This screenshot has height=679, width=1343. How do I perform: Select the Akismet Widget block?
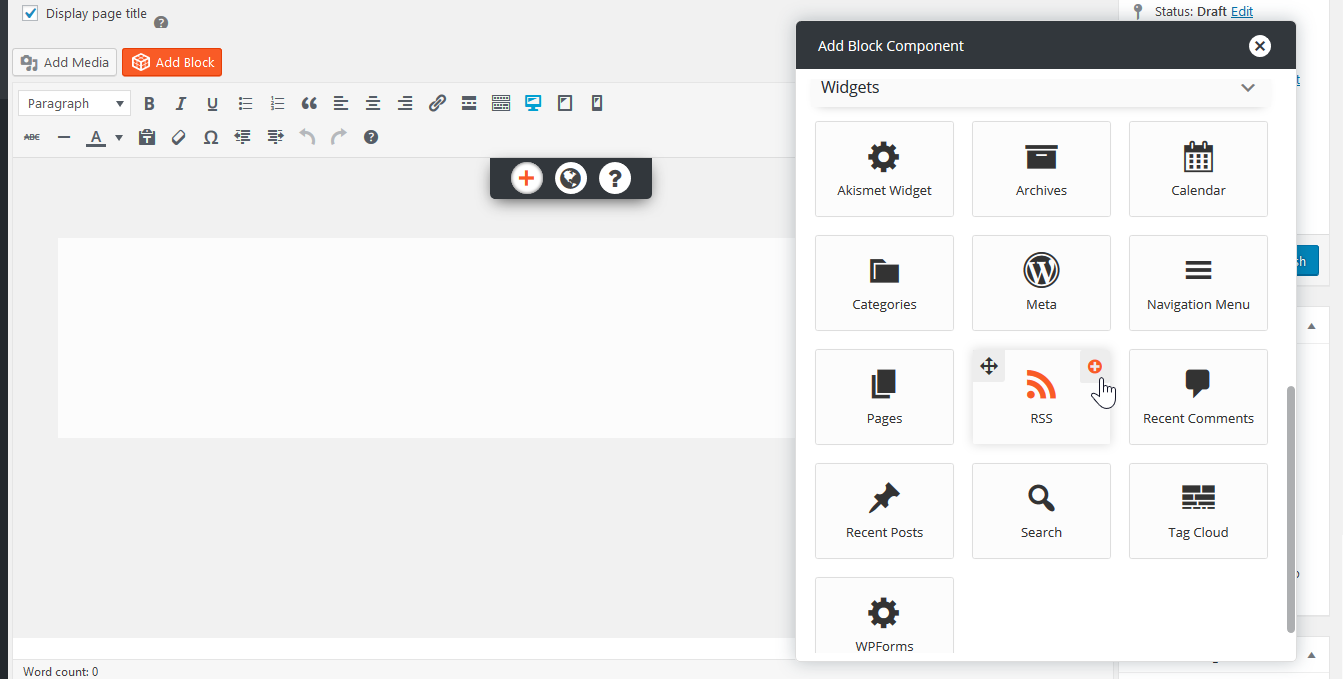[884, 169]
